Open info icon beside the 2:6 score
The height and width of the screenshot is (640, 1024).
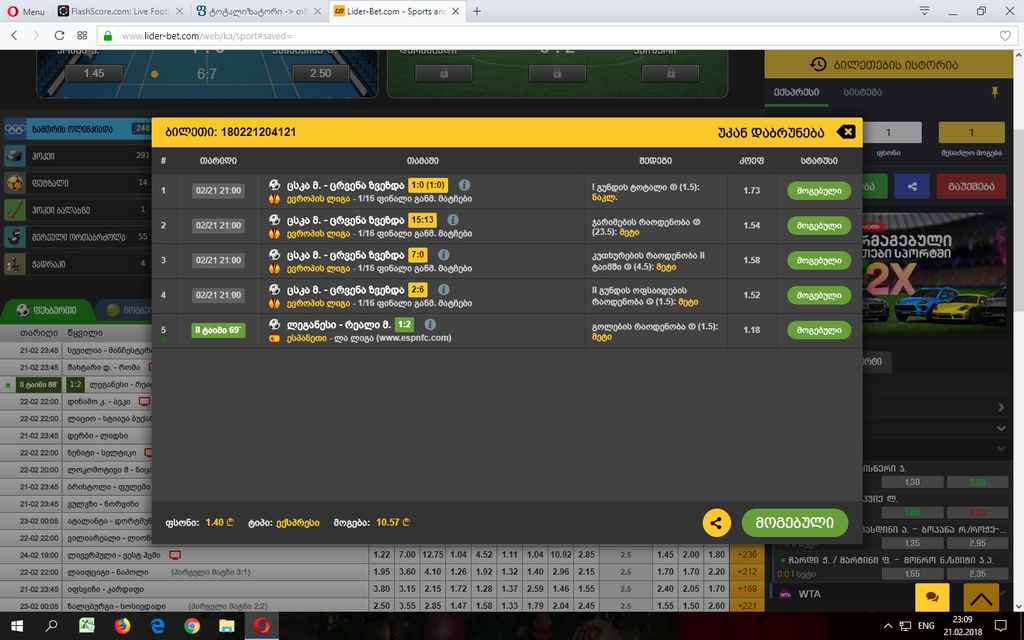click(x=443, y=289)
